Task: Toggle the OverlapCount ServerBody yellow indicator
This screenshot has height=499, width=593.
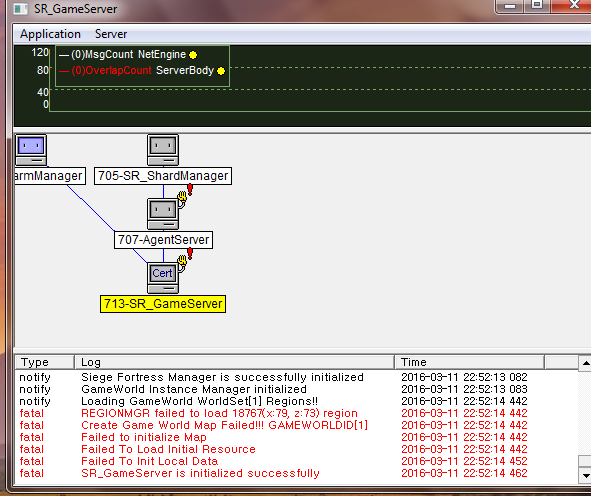Action: tap(221, 71)
